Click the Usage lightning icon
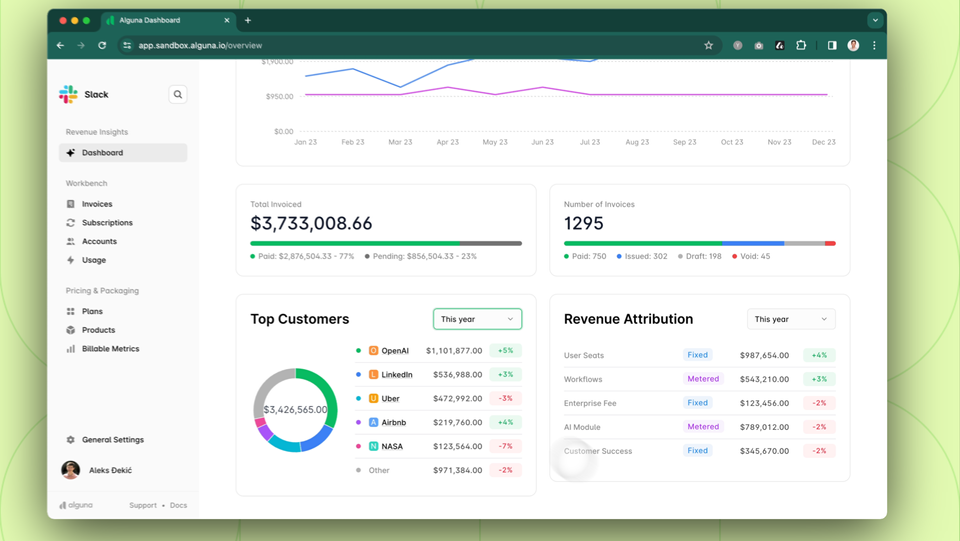 (x=70, y=260)
